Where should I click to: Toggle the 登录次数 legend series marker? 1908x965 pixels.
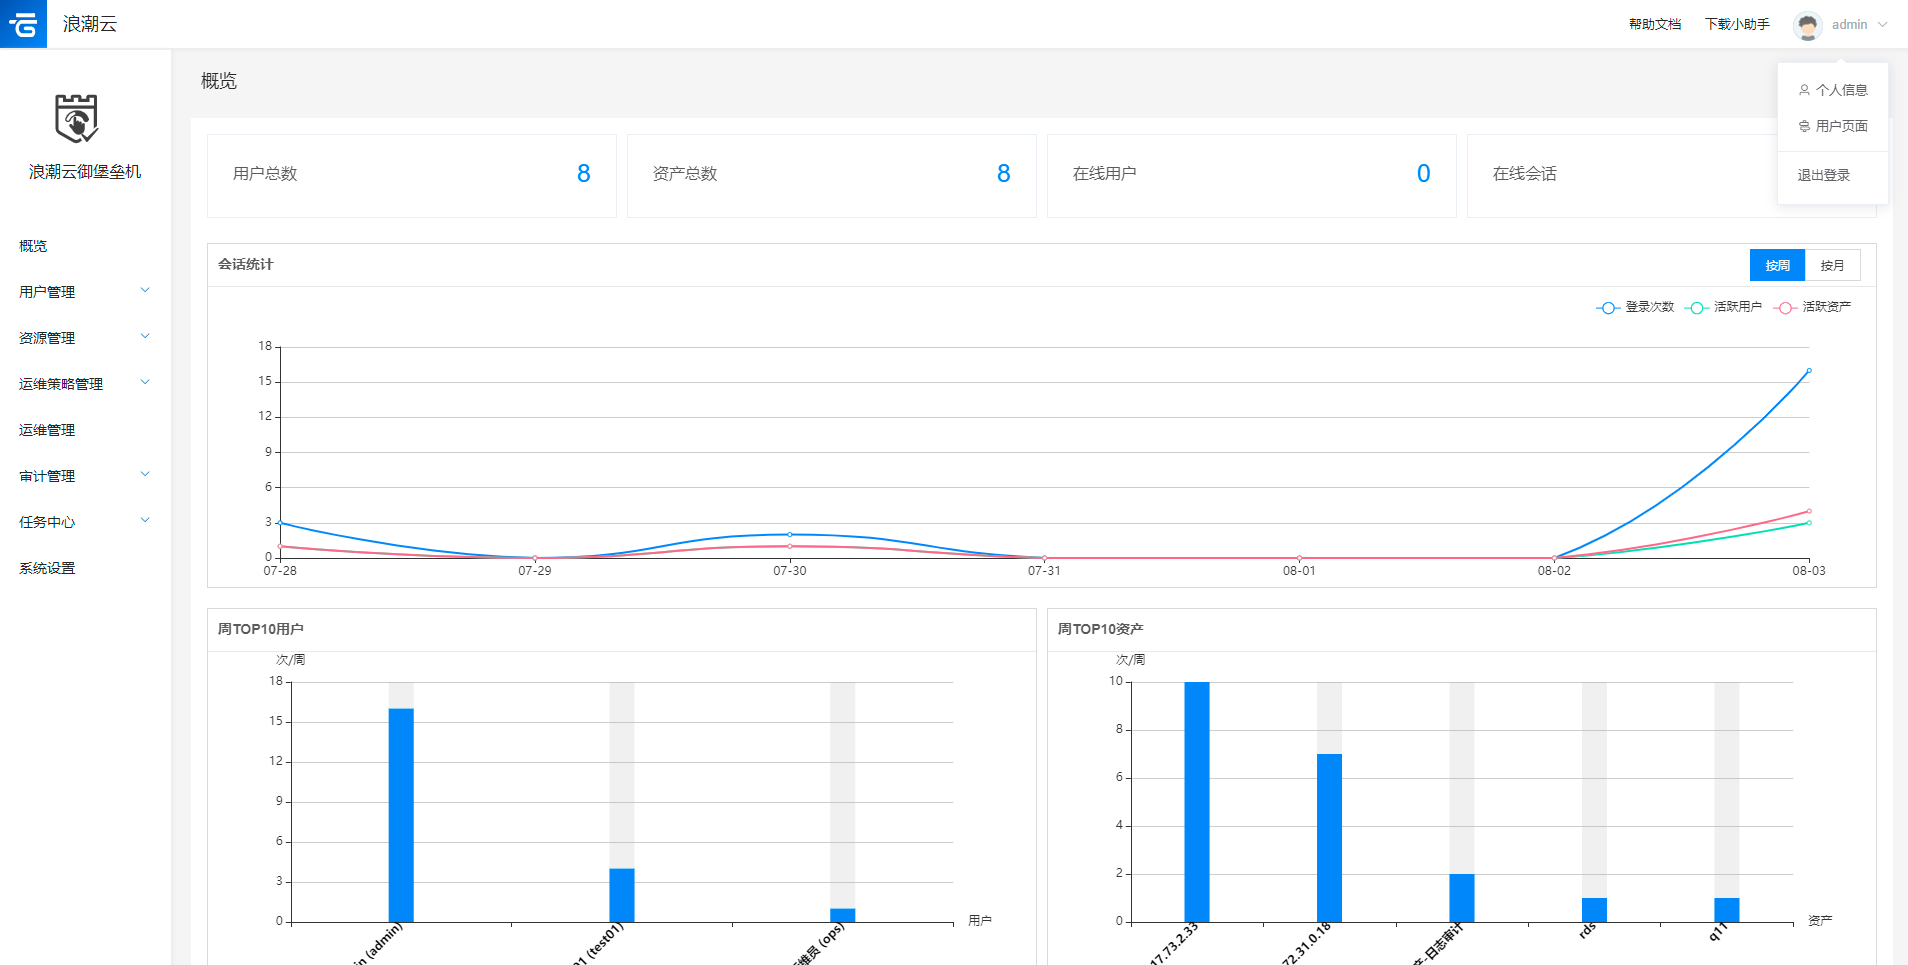tap(1607, 307)
